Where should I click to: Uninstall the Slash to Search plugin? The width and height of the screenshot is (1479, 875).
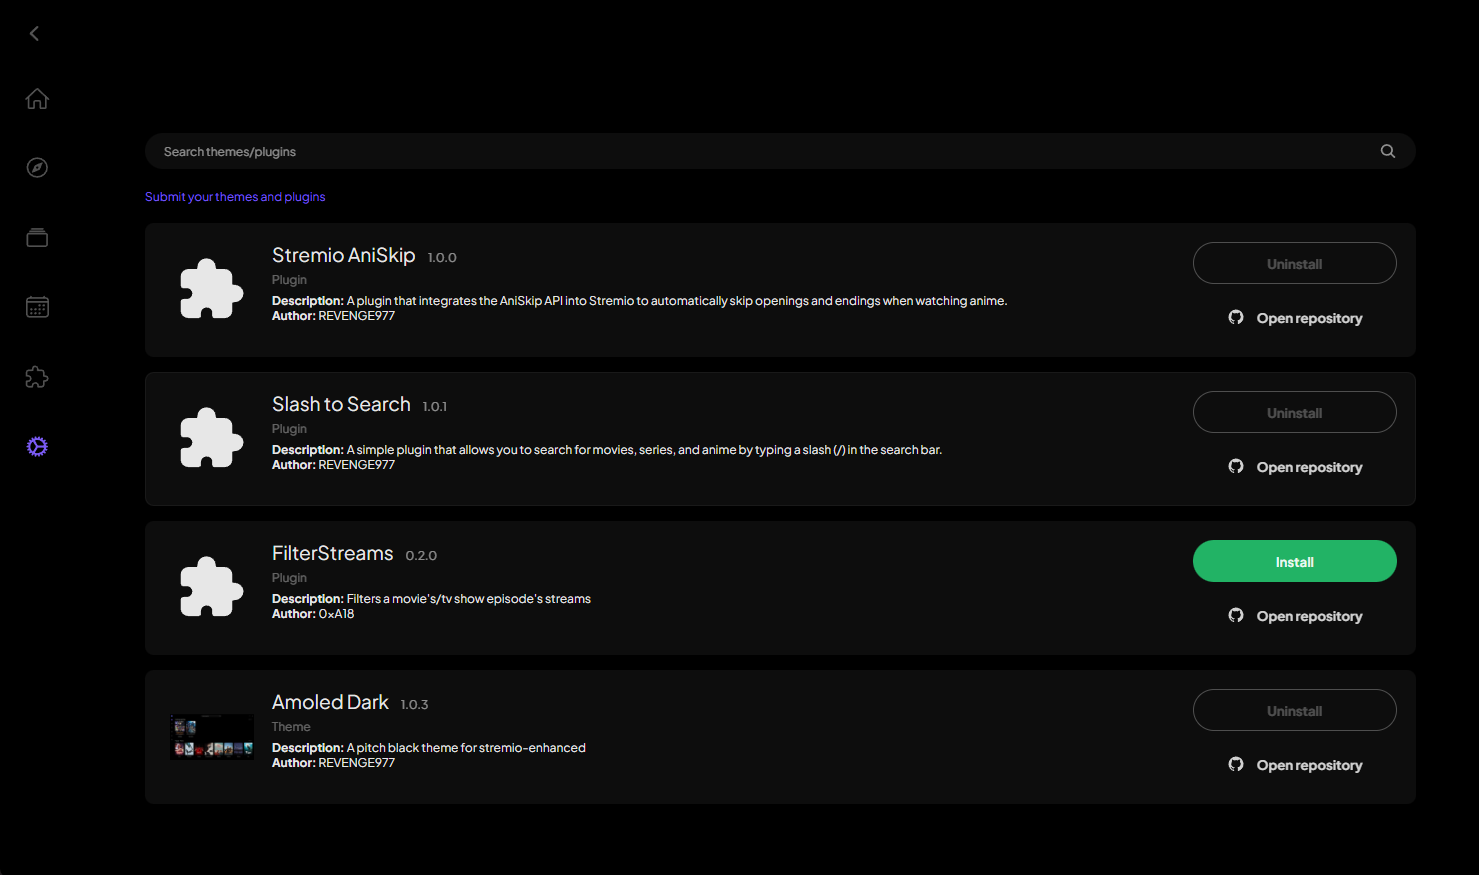click(1294, 412)
